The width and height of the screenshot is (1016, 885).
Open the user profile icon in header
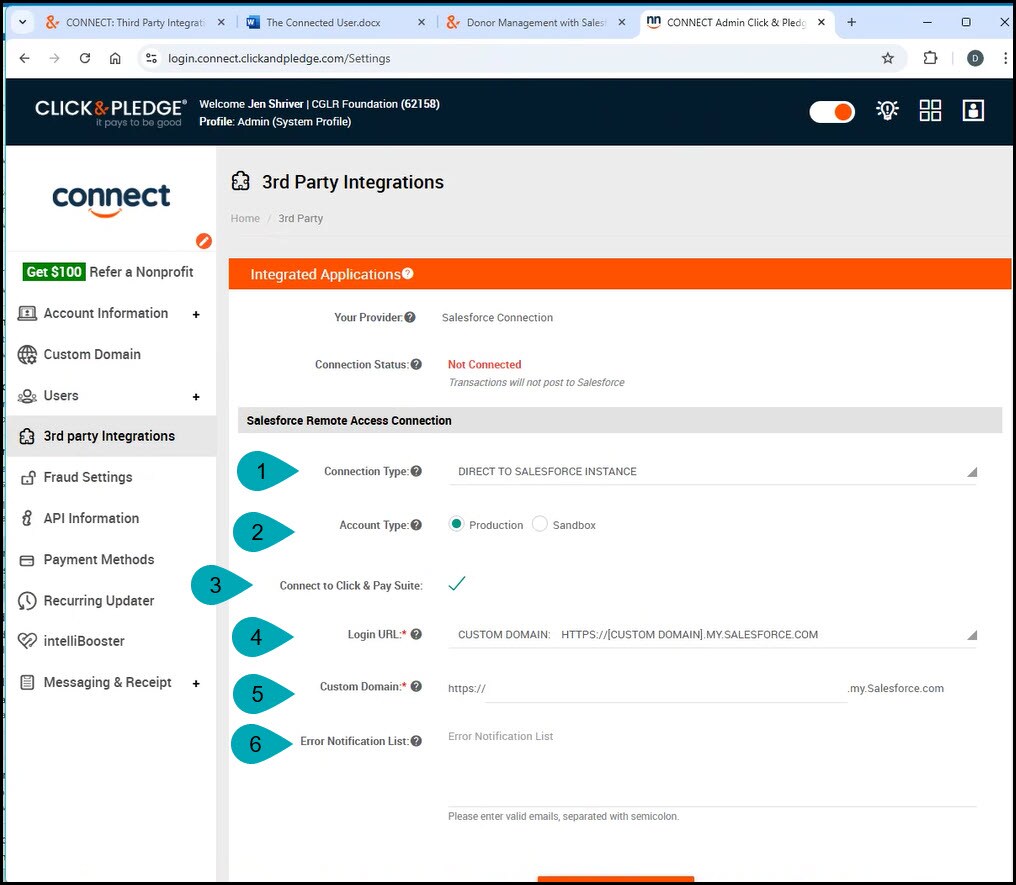(973, 111)
